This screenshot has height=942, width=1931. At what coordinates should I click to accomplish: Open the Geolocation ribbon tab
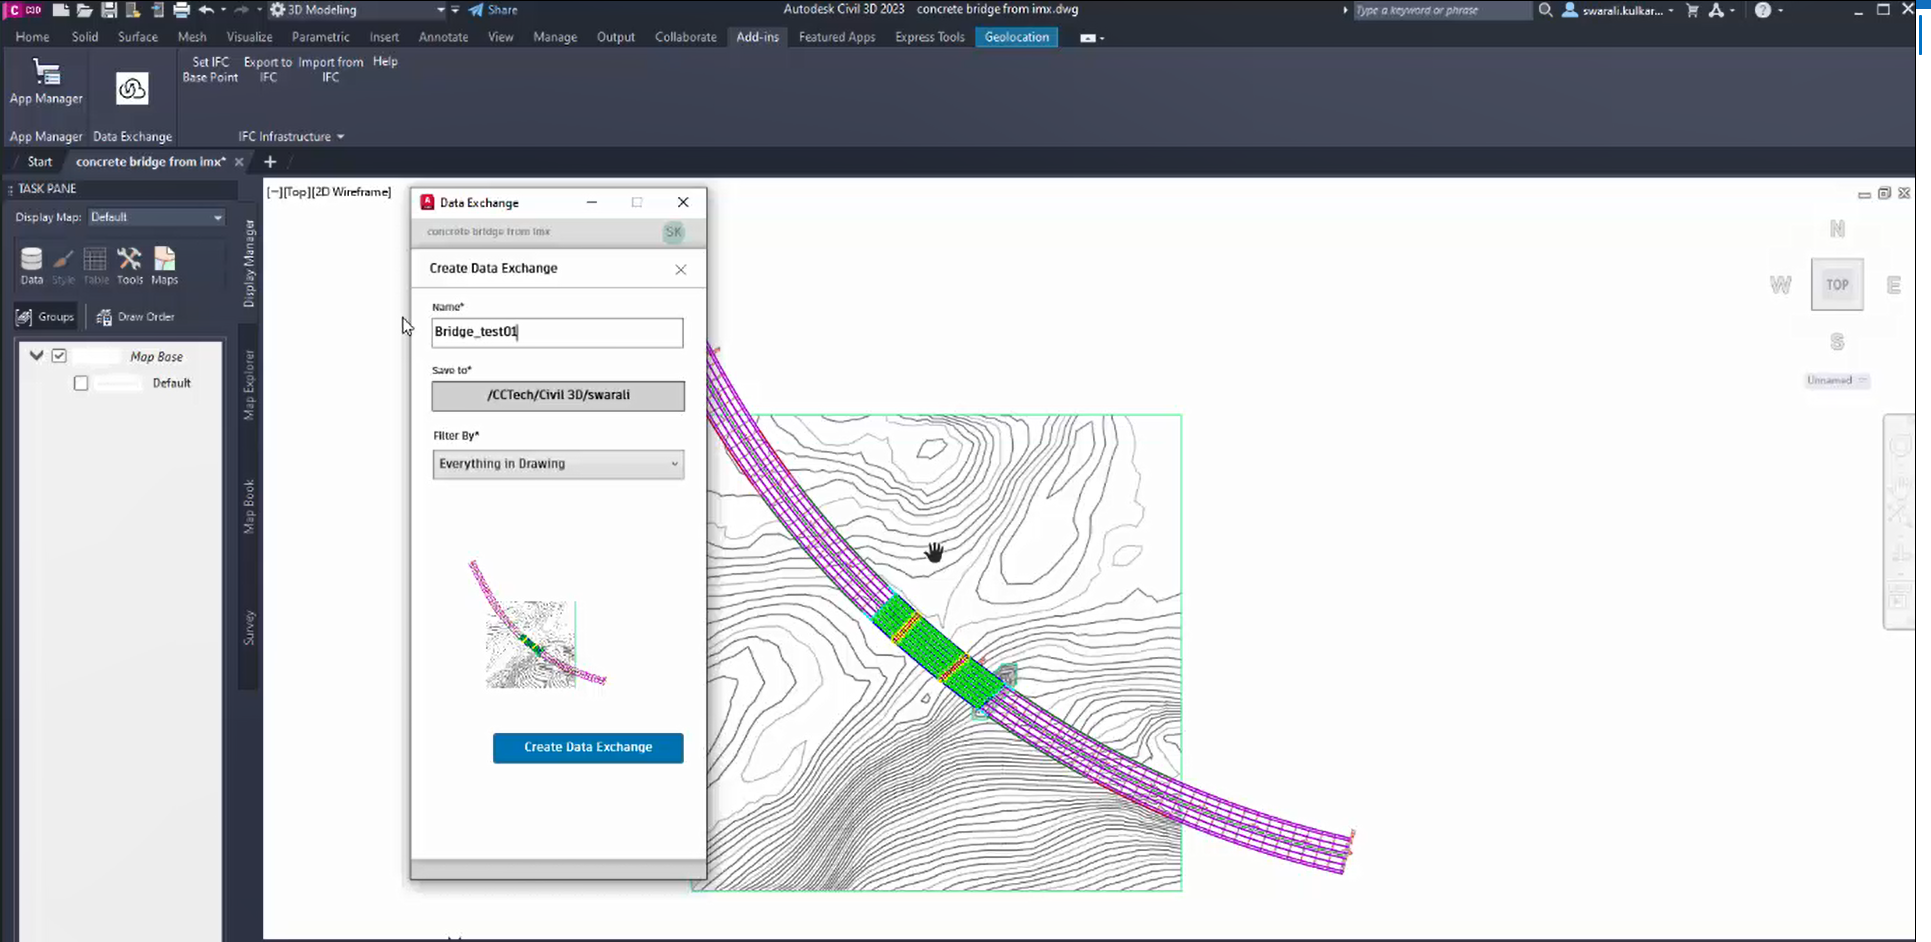click(1016, 37)
